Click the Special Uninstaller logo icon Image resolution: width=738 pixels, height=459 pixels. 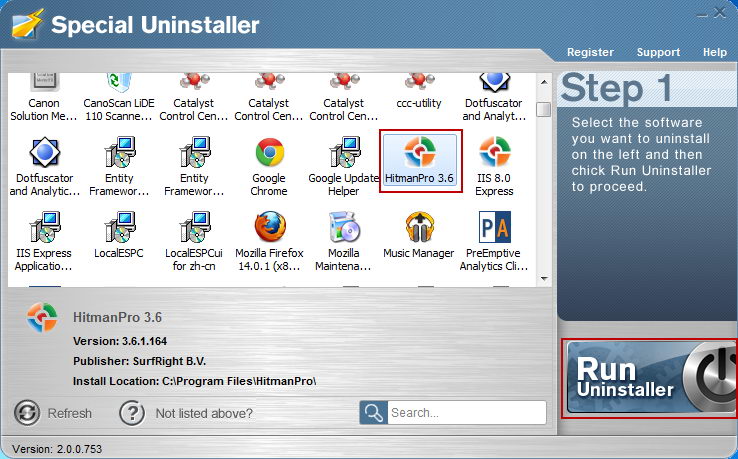pyautogui.click(x=28, y=23)
